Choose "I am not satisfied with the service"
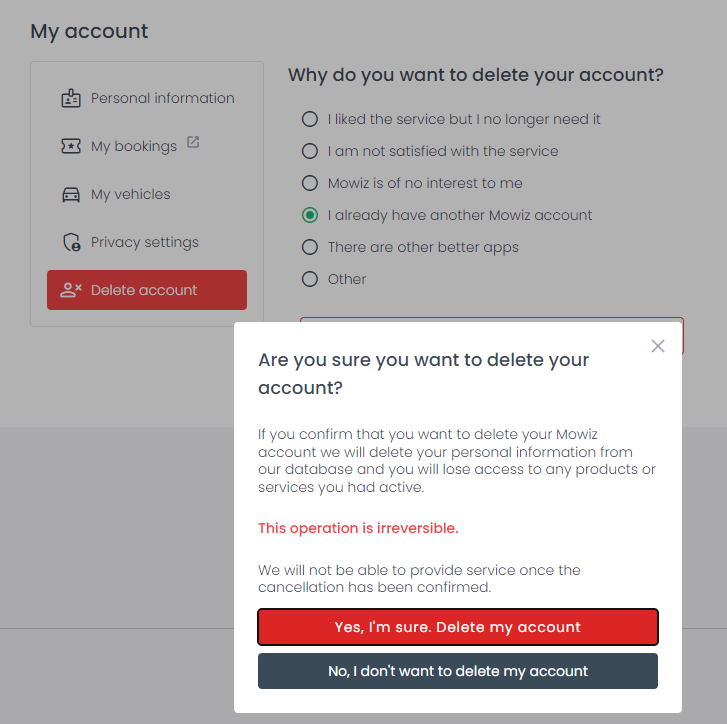This screenshot has height=724, width=727. (x=310, y=151)
